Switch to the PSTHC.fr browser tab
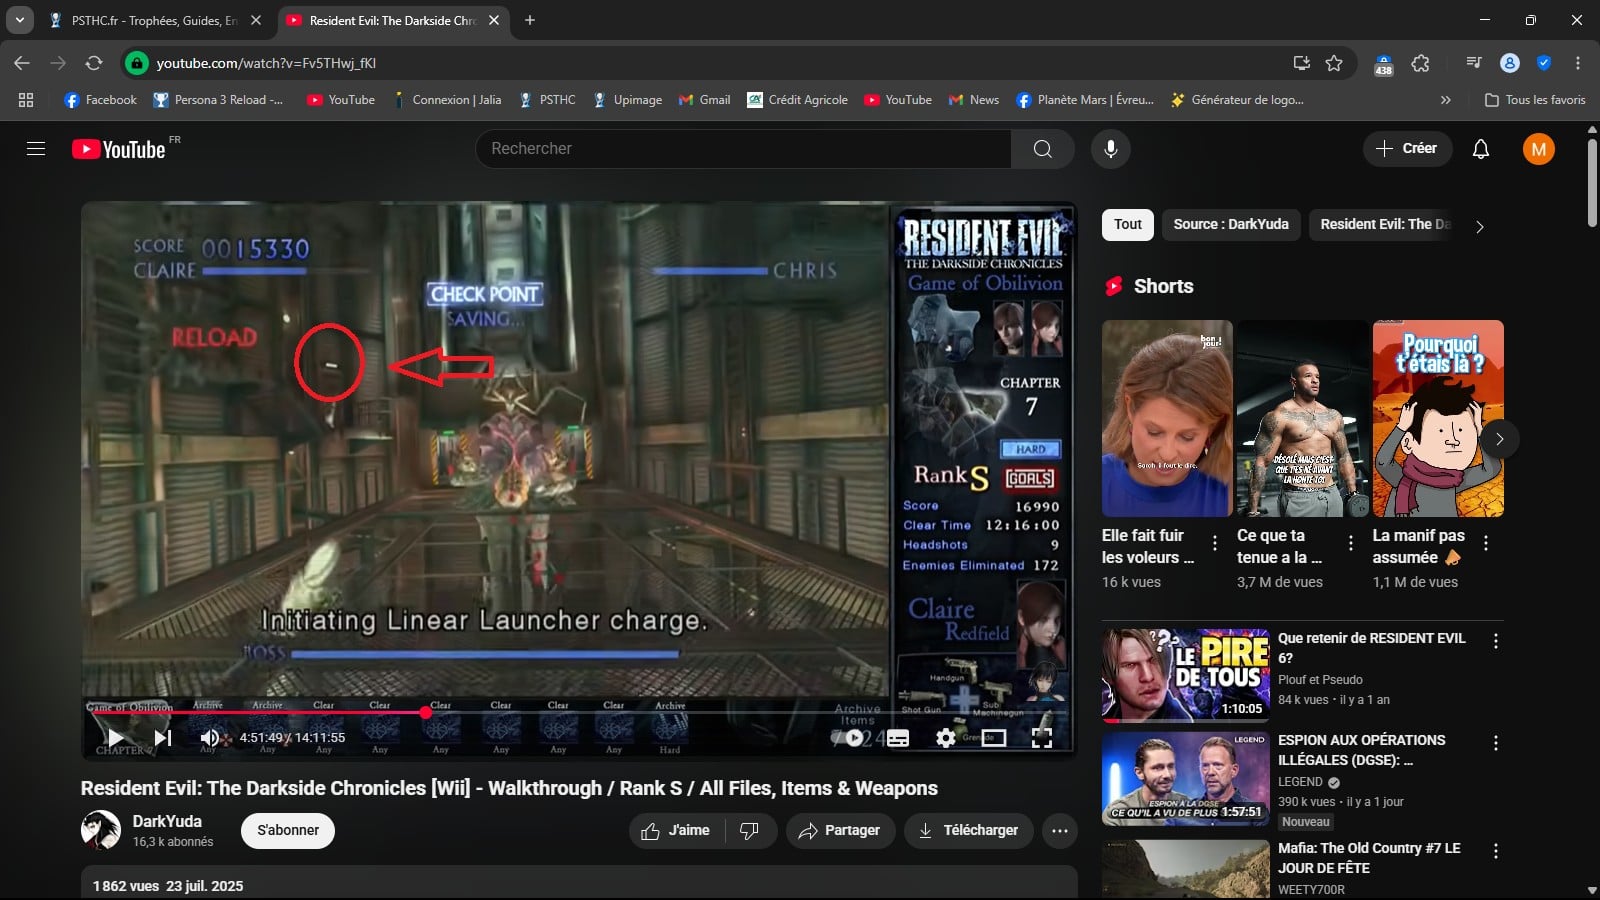Image resolution: width=1600 pixels, height=900 pixels. tap(155, 20)
